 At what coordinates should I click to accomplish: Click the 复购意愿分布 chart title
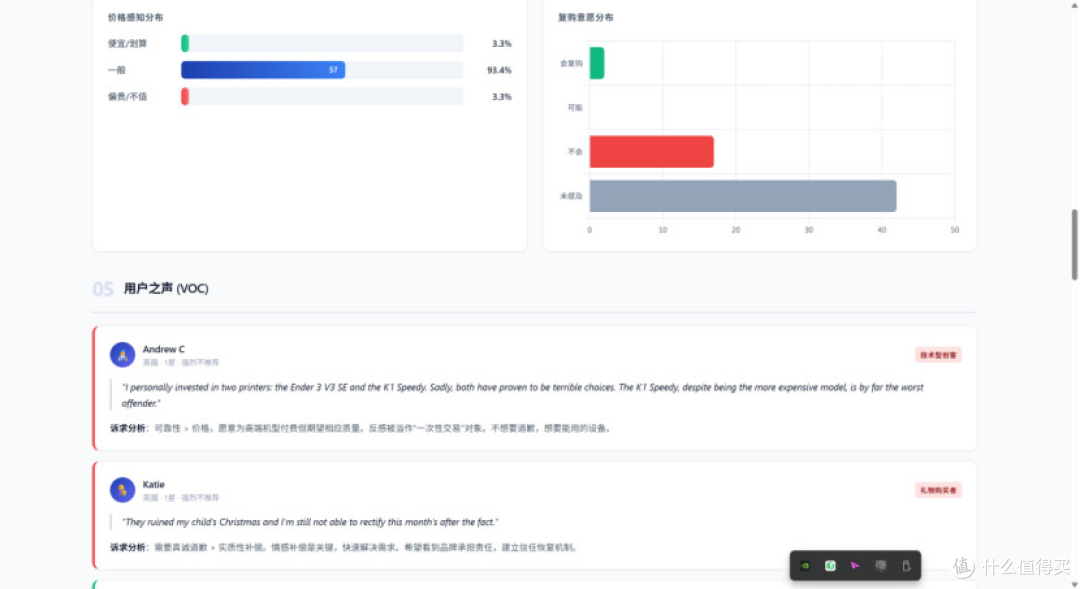[x=585, y=17]
